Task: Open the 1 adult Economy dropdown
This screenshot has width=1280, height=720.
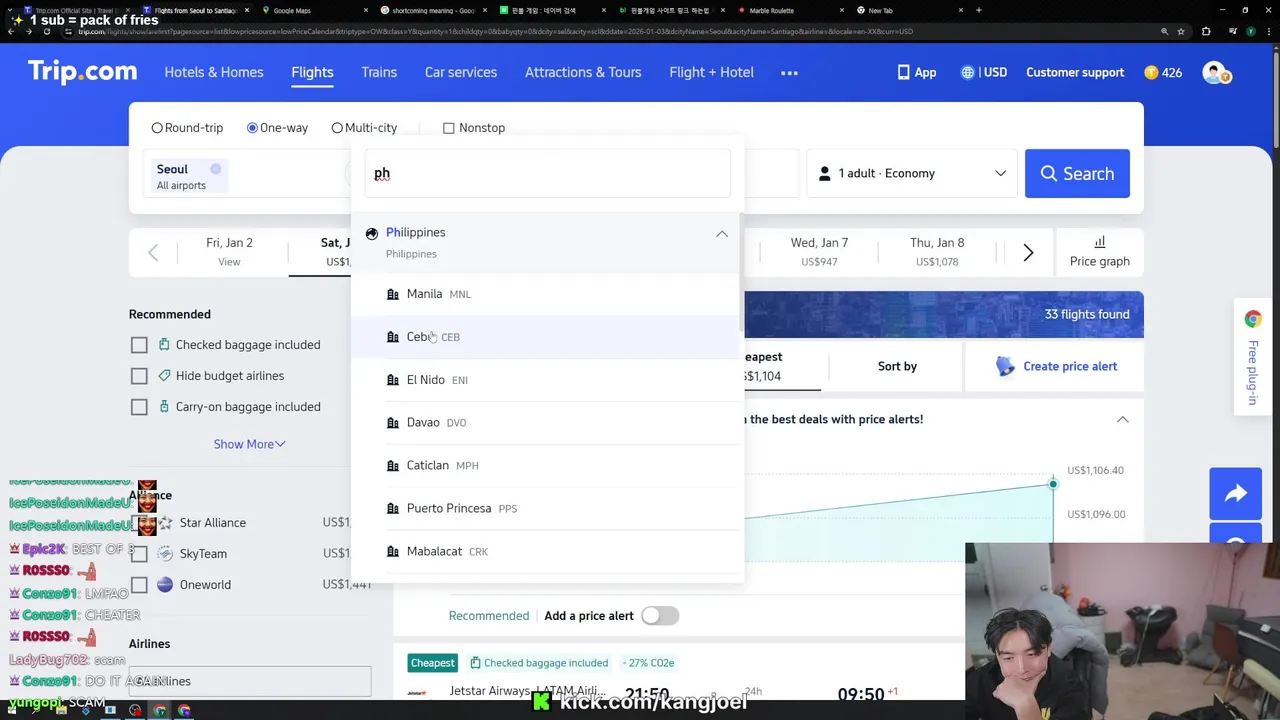Action: (912, 173)
